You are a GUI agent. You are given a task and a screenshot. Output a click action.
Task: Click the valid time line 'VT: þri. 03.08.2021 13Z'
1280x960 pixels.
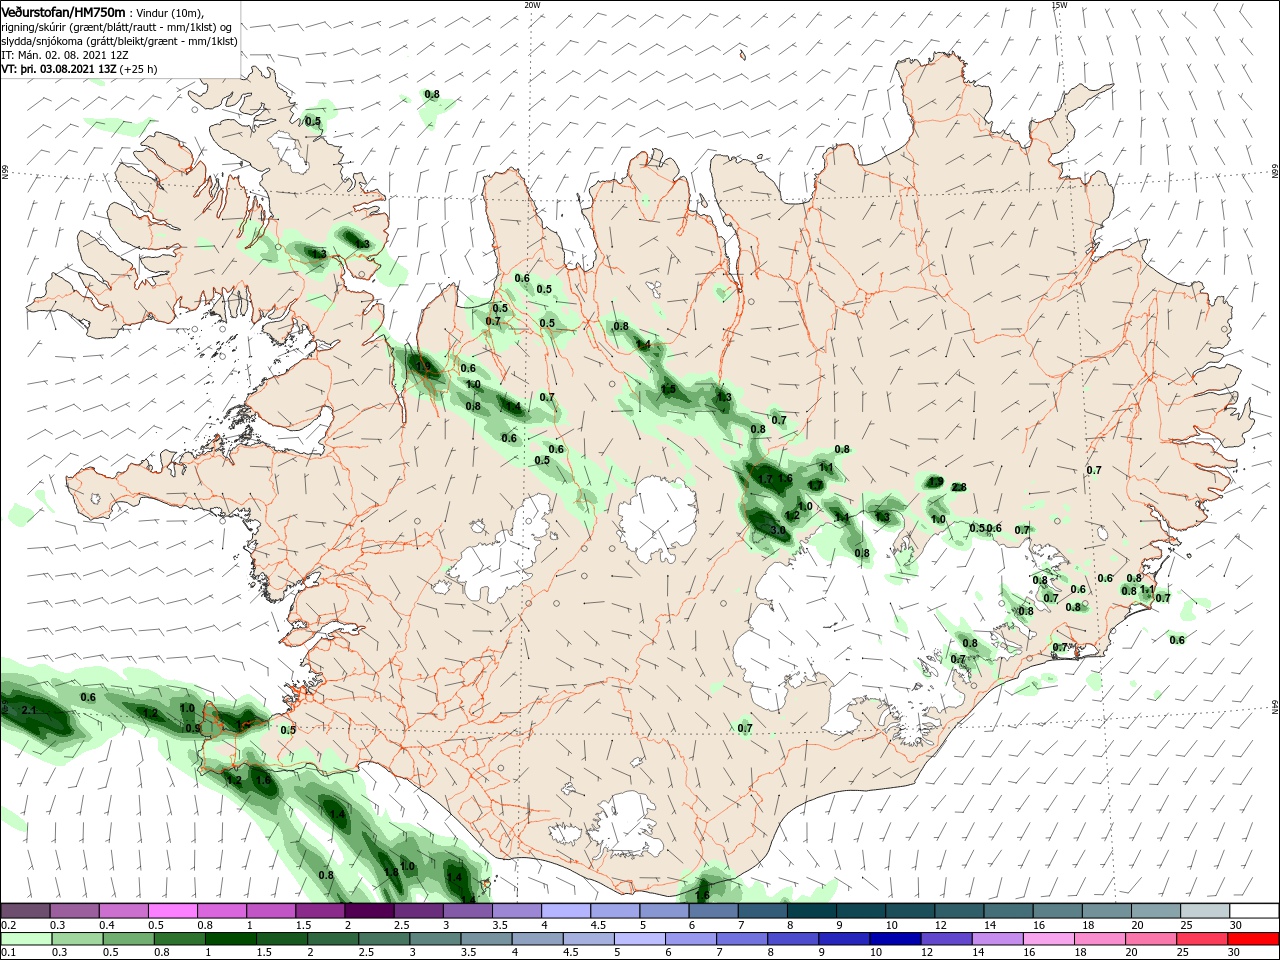(x=59, y=69)
